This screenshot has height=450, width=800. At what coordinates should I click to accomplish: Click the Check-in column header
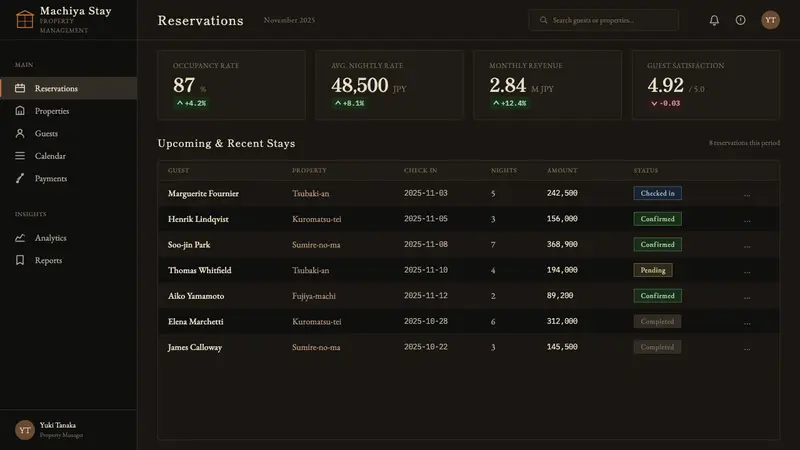click(420, 170)
